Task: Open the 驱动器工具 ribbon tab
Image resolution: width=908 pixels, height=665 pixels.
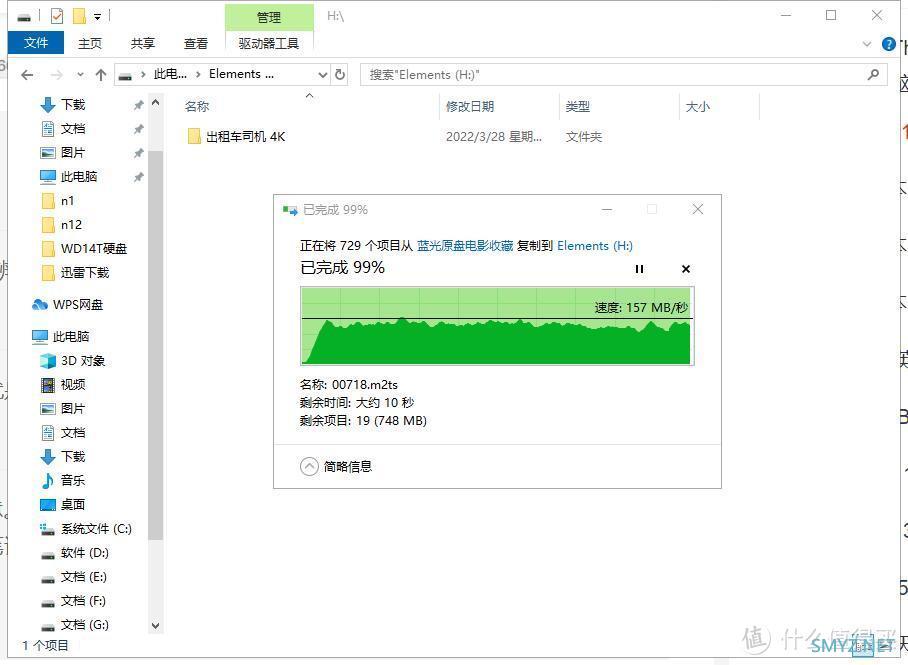Action: (x=269, y=43)
